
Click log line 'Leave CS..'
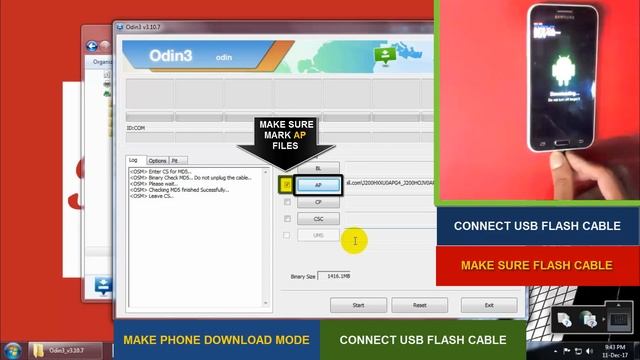(x=151, y=196)
